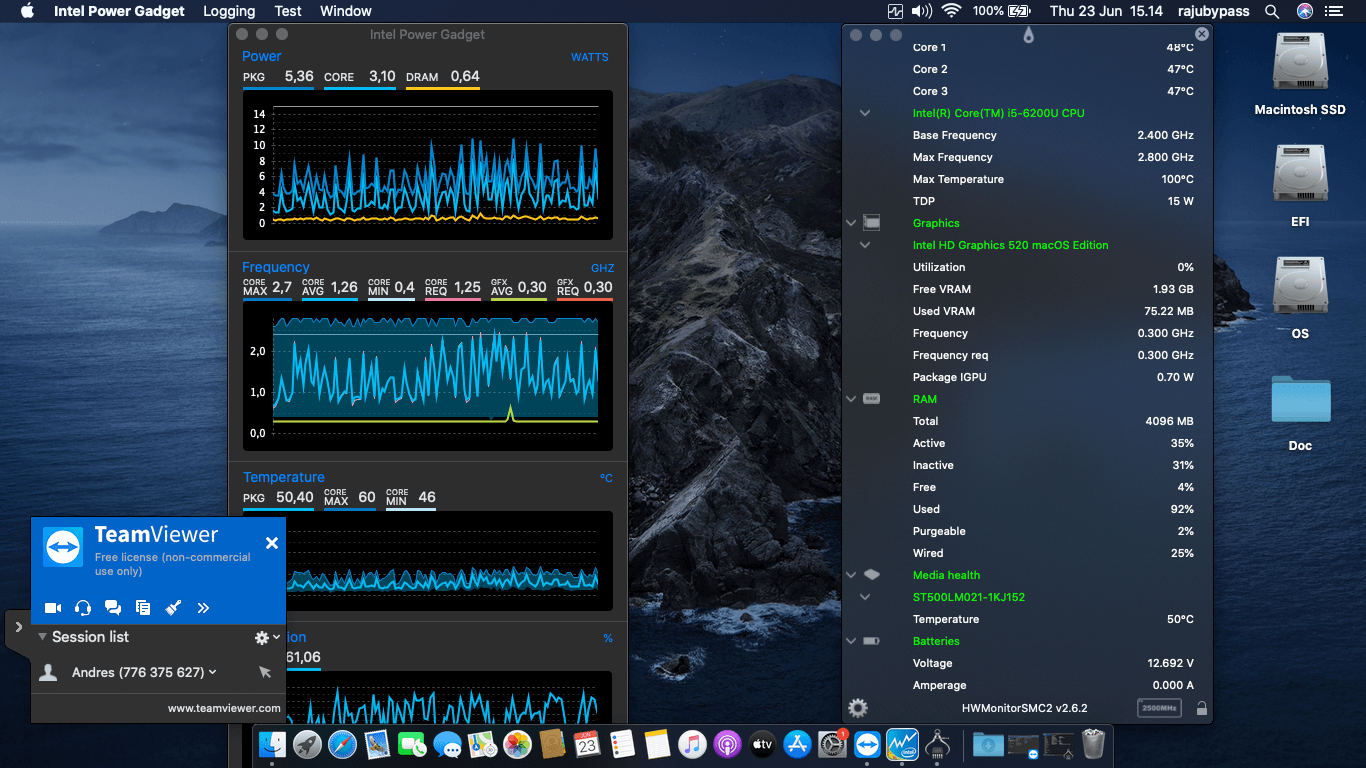
Task: Open Safari from the Dock
Action: tap(342, 744)
